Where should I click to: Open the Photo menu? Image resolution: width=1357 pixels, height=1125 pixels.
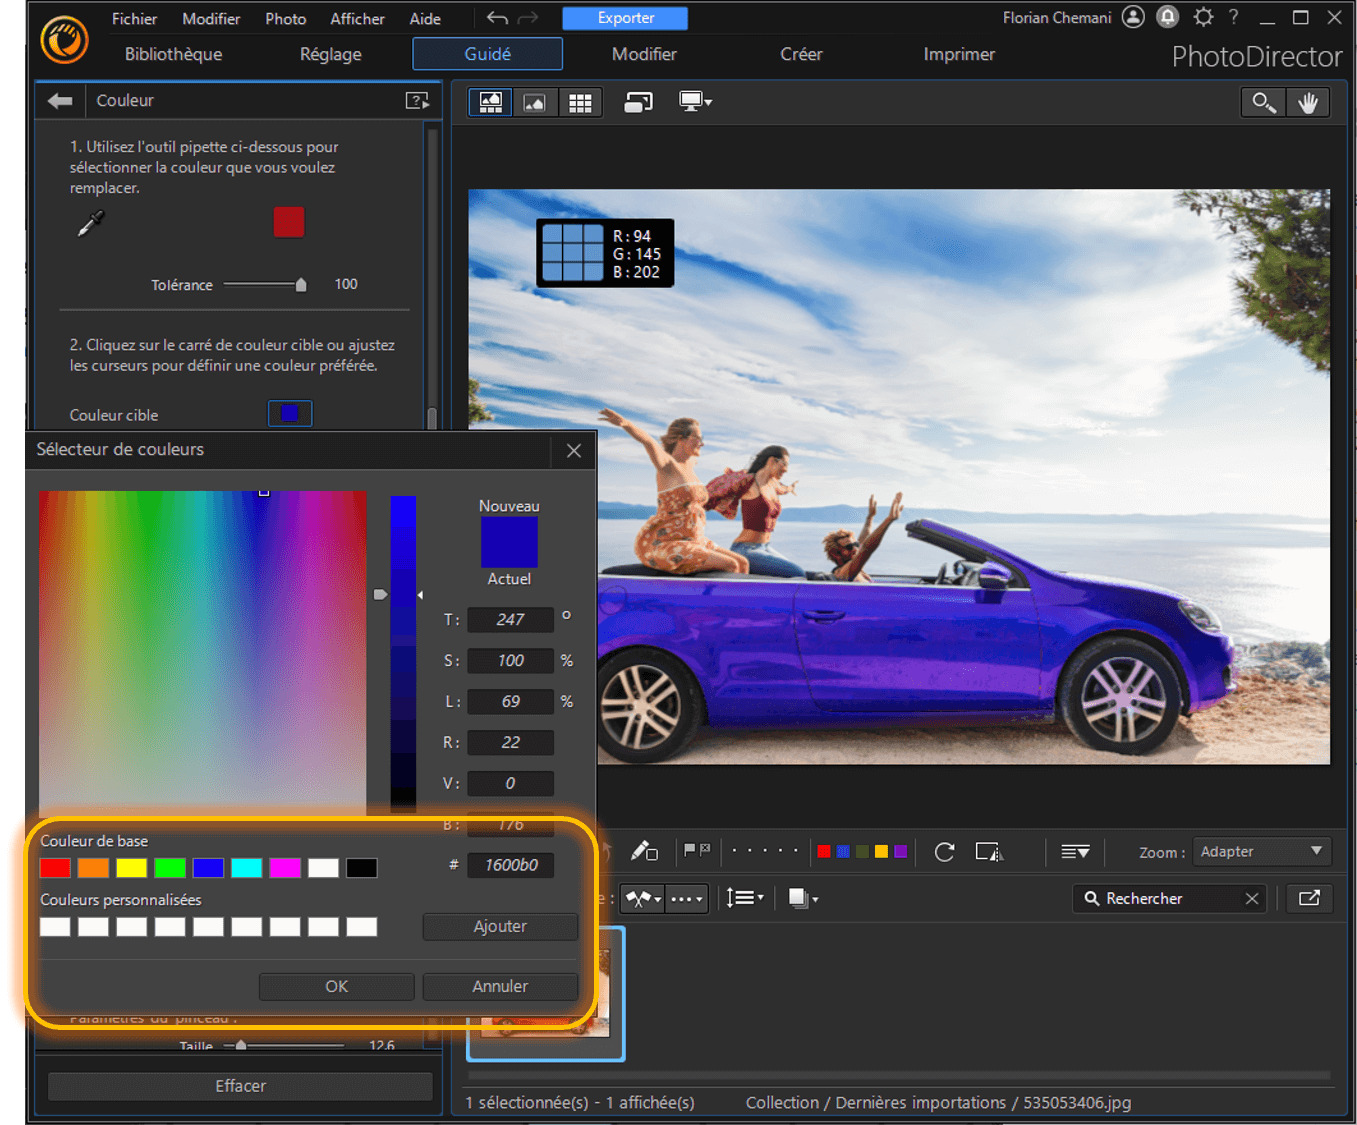[x=285, y=18]
